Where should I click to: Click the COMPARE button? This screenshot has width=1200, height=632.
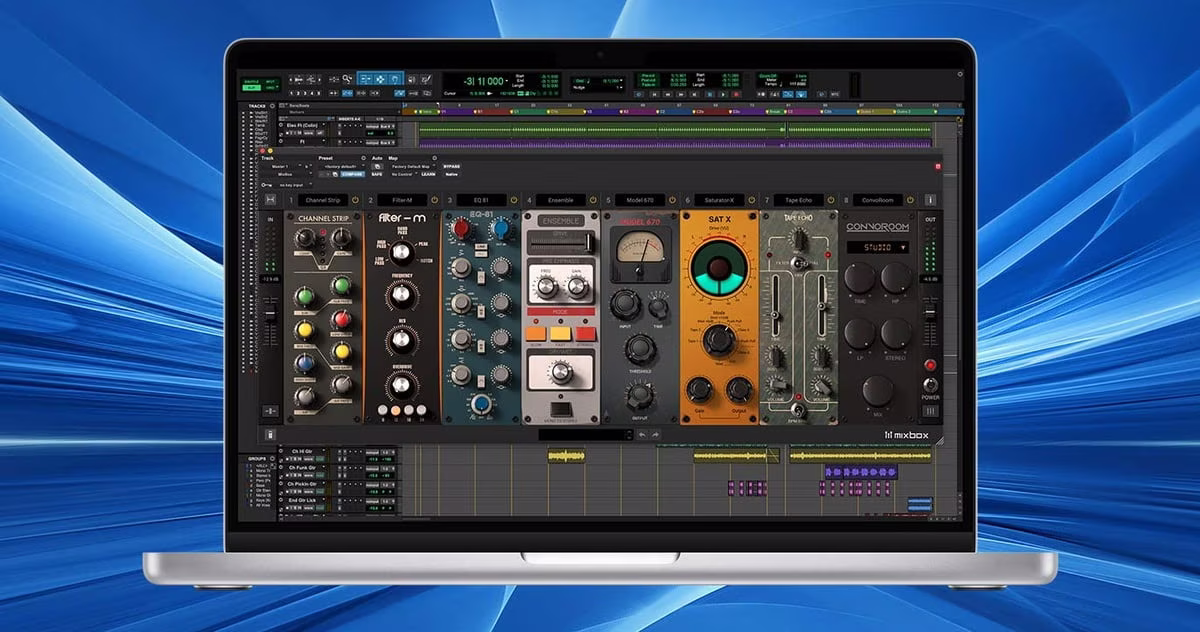click(352, 174)
